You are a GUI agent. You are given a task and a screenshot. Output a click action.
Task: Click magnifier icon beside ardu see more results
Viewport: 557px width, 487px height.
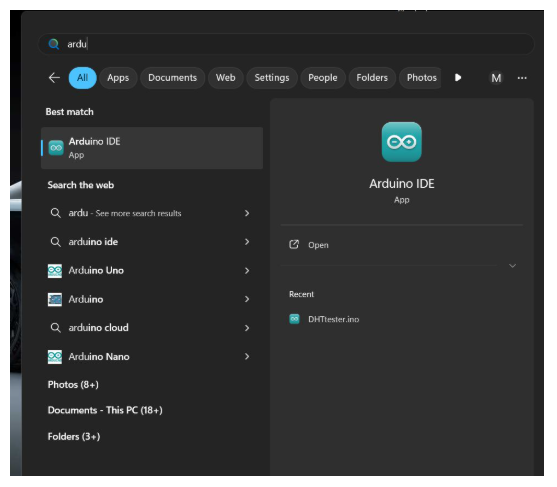(x=55, y=213)
